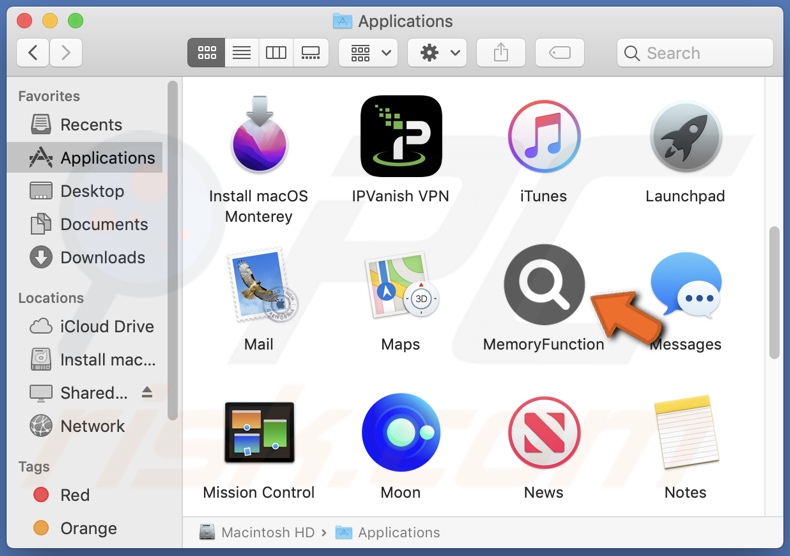Open the Launchpad rocket icon
790x556 pixels.
tap(686, 136)
